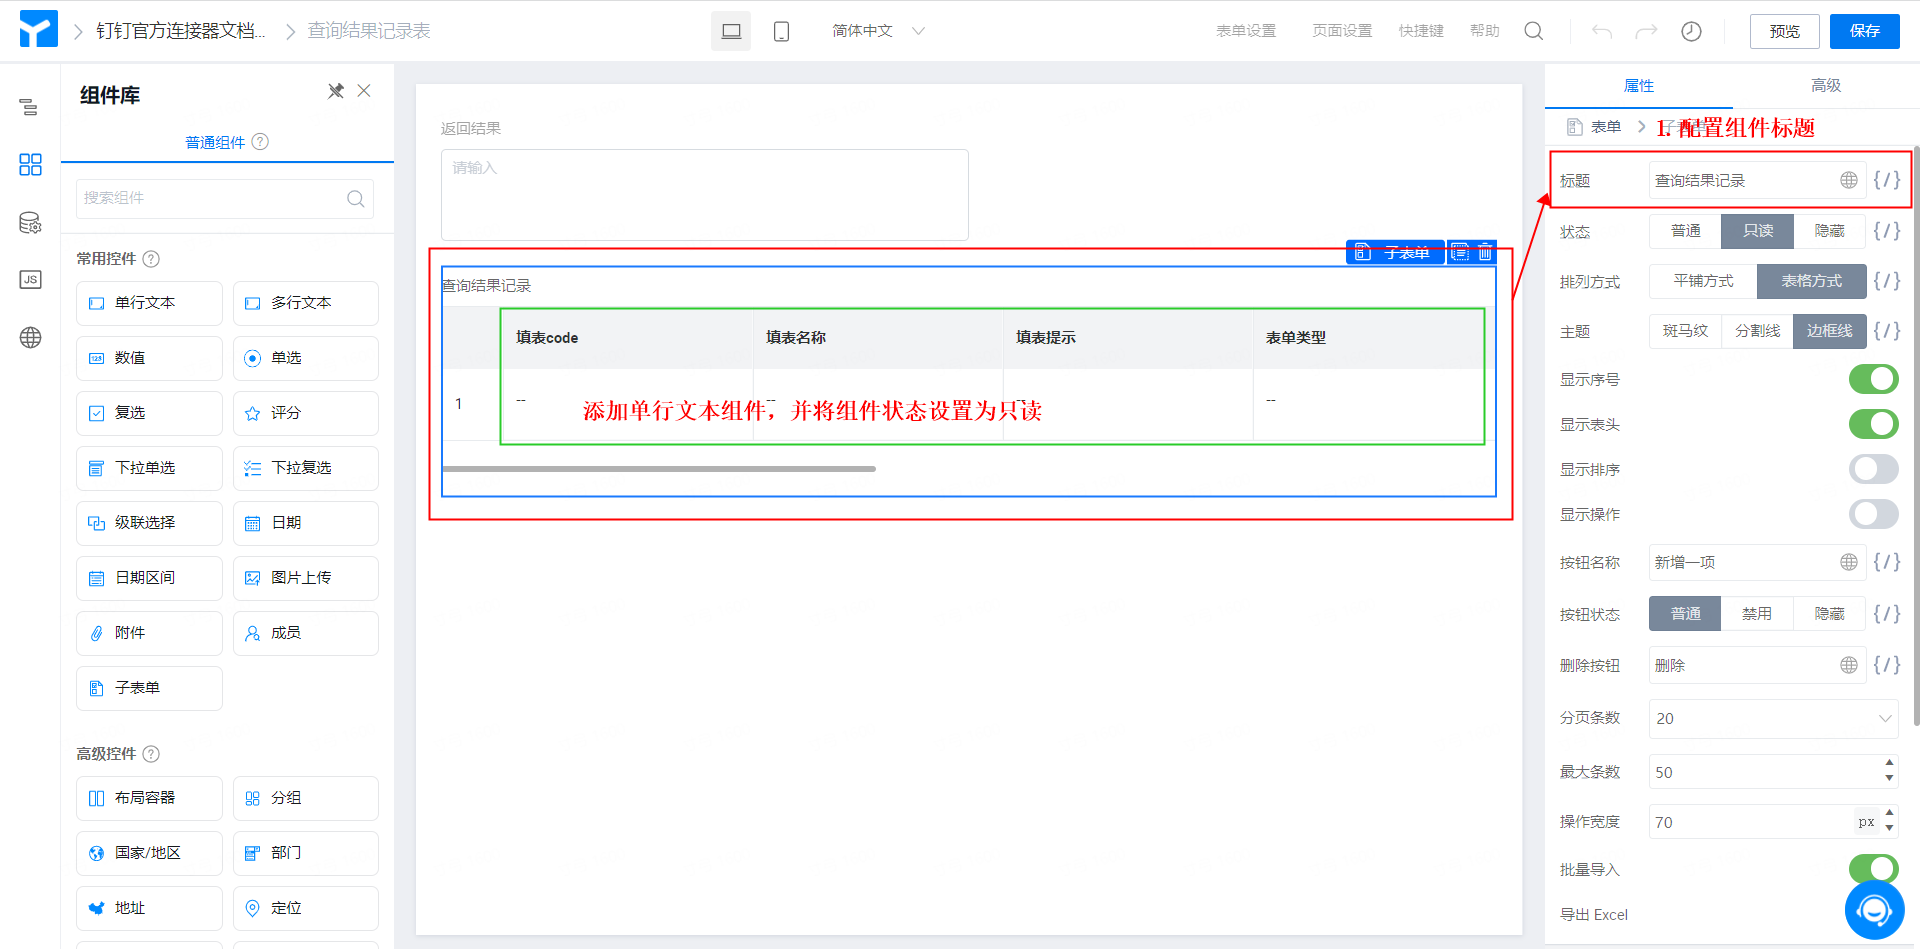Open the data source sidebar icon
The height and width of the screenshot is (949, 1920).
point(30,222)
